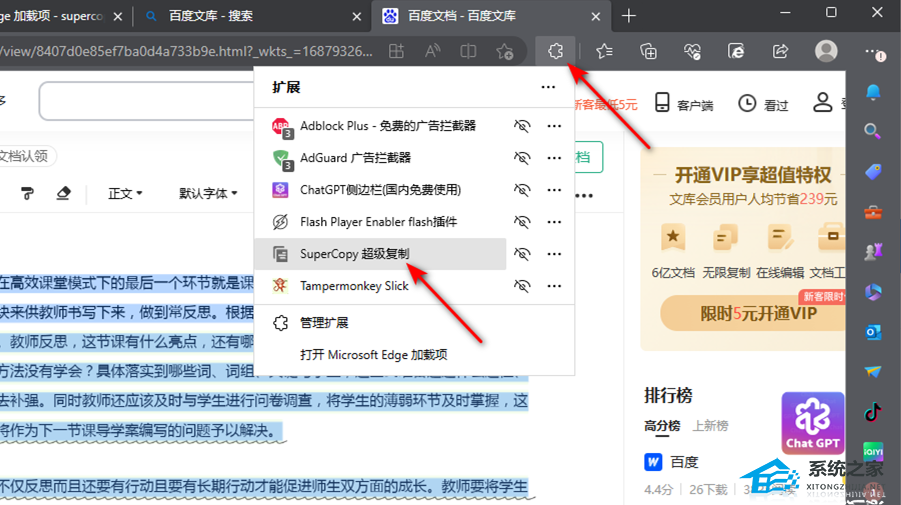Click 客户端 link in page header
The height and width of the screenshot is (505, 901).
pyautogui.click(x=684, y=104)
